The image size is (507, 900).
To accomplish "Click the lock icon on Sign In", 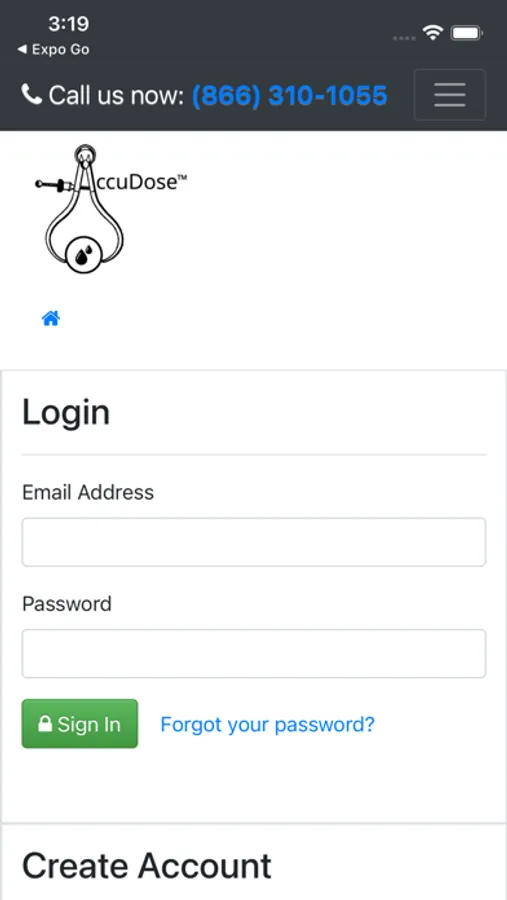I will (x=45, y=723).
